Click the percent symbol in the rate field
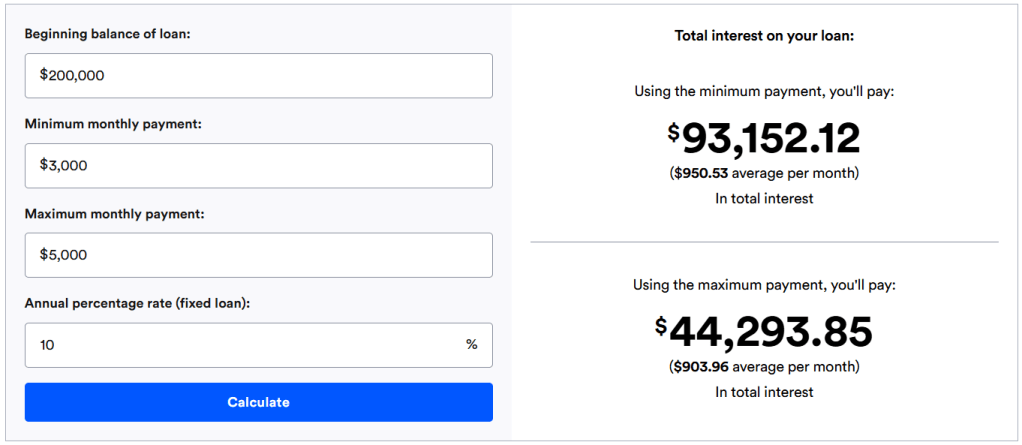This screenshot has width=1022, height=445. tap(471, 345)
